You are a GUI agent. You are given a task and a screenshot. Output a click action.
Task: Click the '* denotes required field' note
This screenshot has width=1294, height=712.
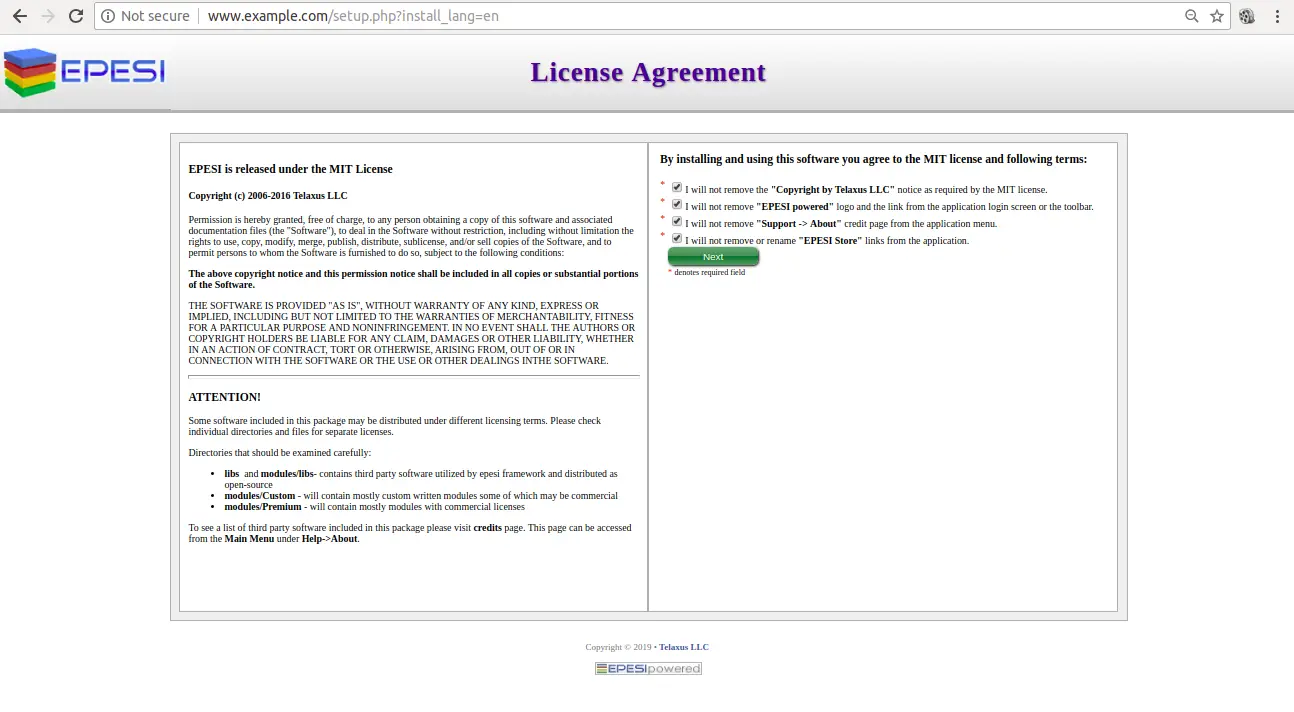click(x=706, y=272)
